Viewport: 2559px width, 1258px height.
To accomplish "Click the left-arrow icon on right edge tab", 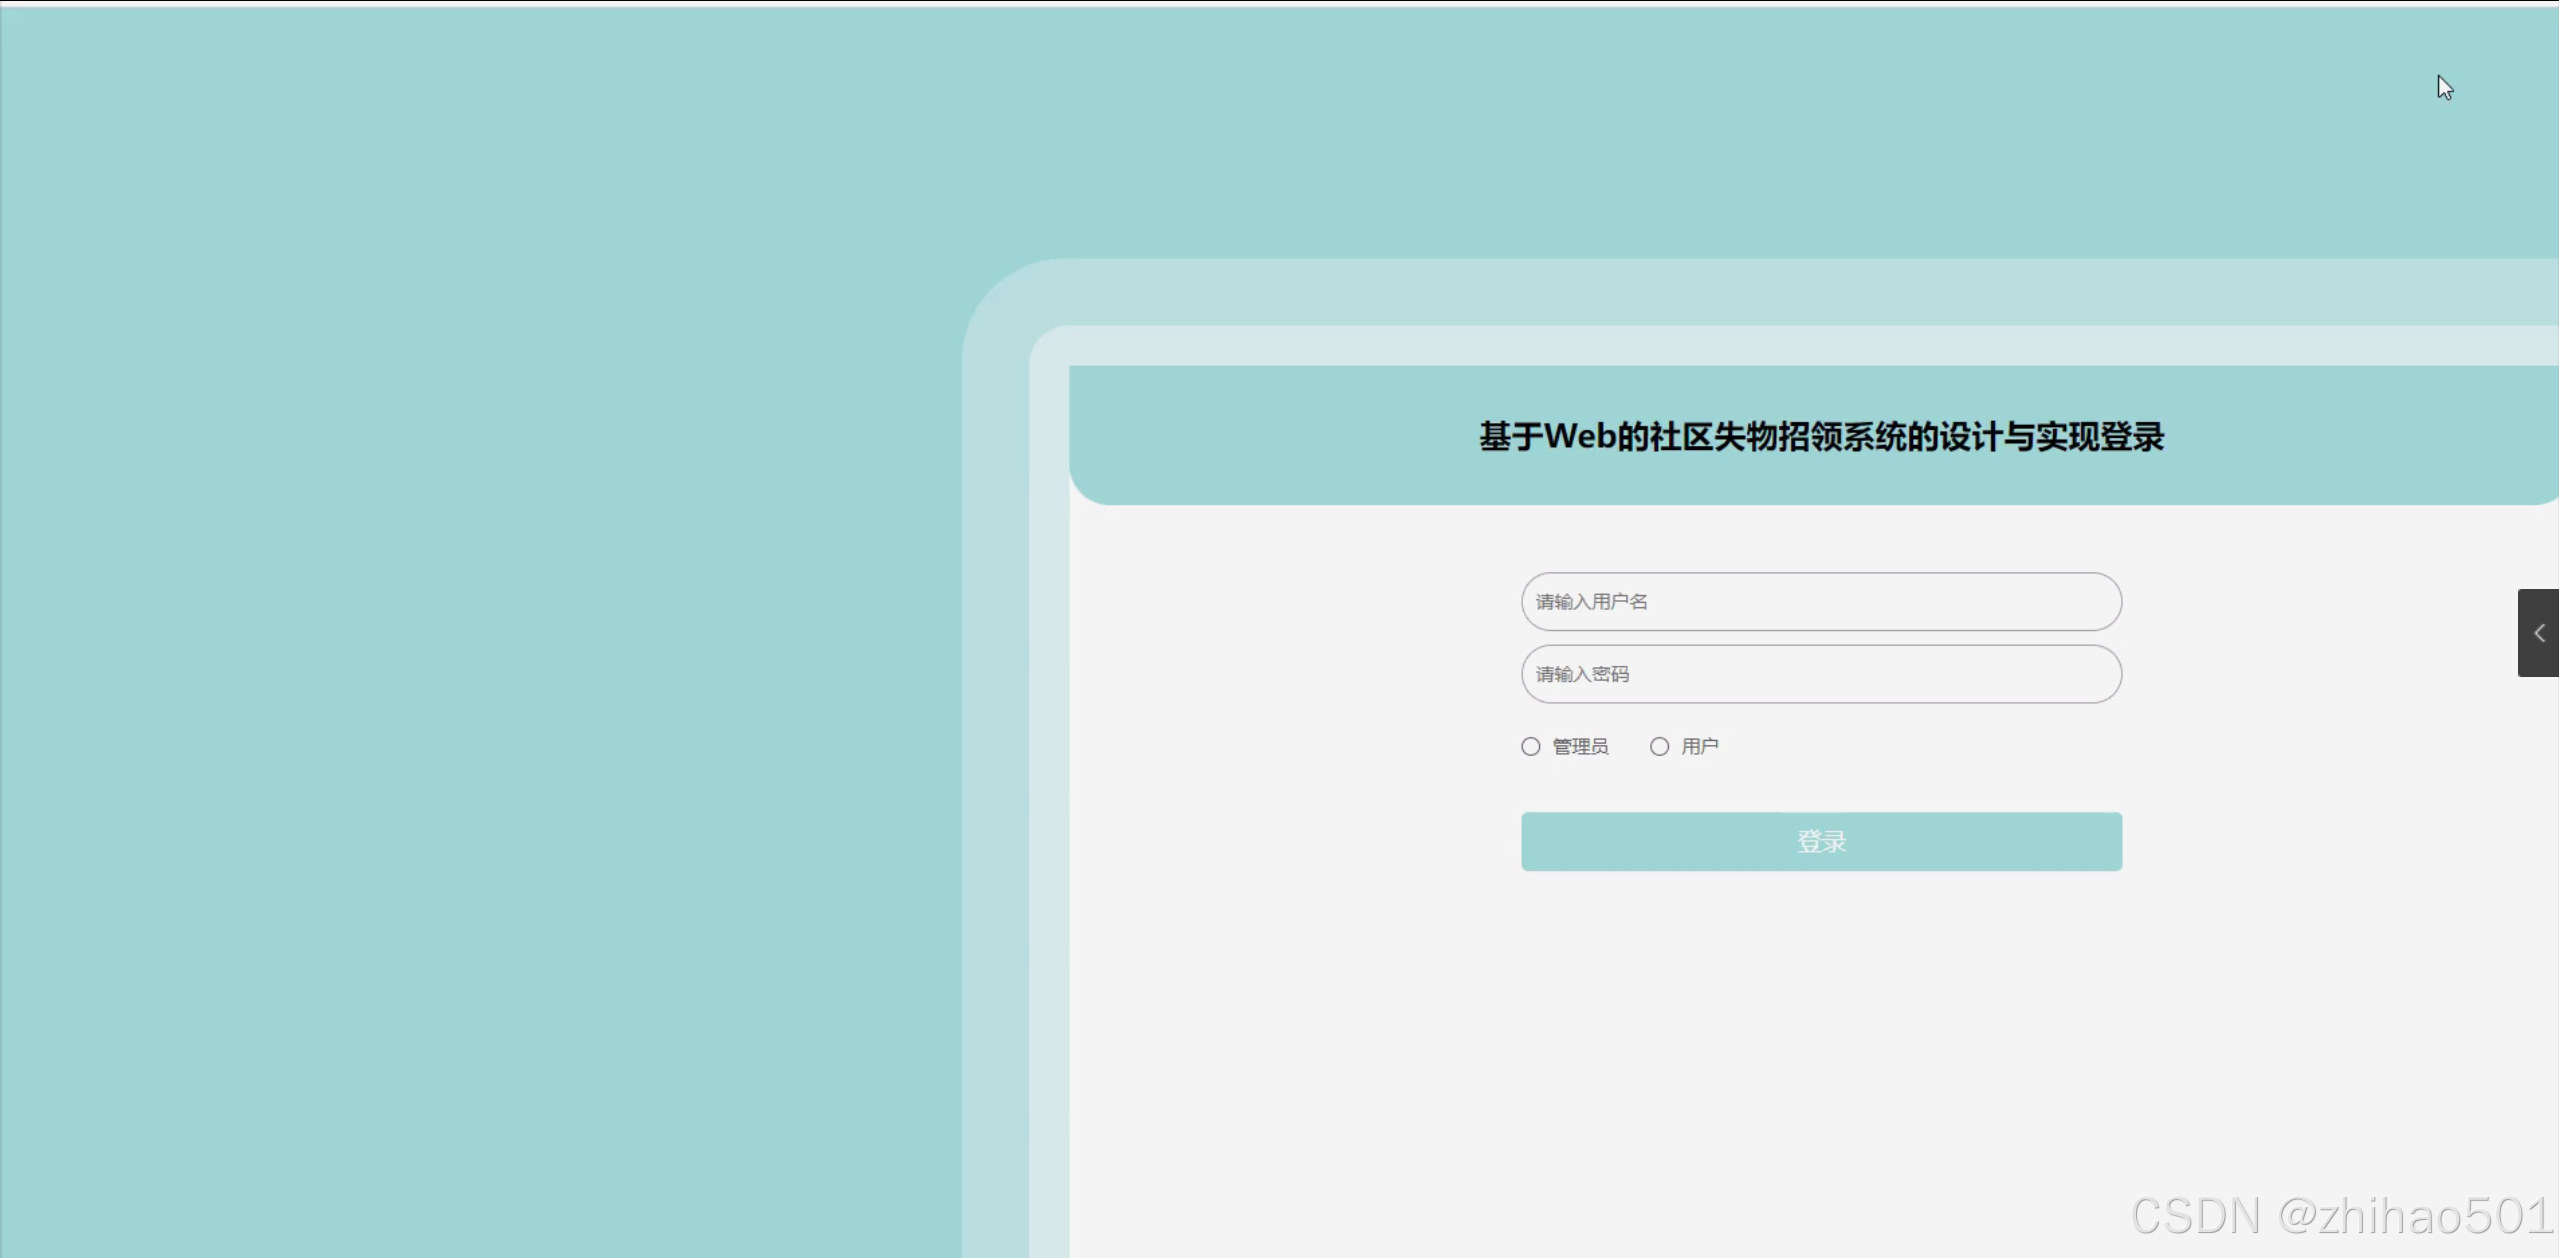I will coord(2539,632).
